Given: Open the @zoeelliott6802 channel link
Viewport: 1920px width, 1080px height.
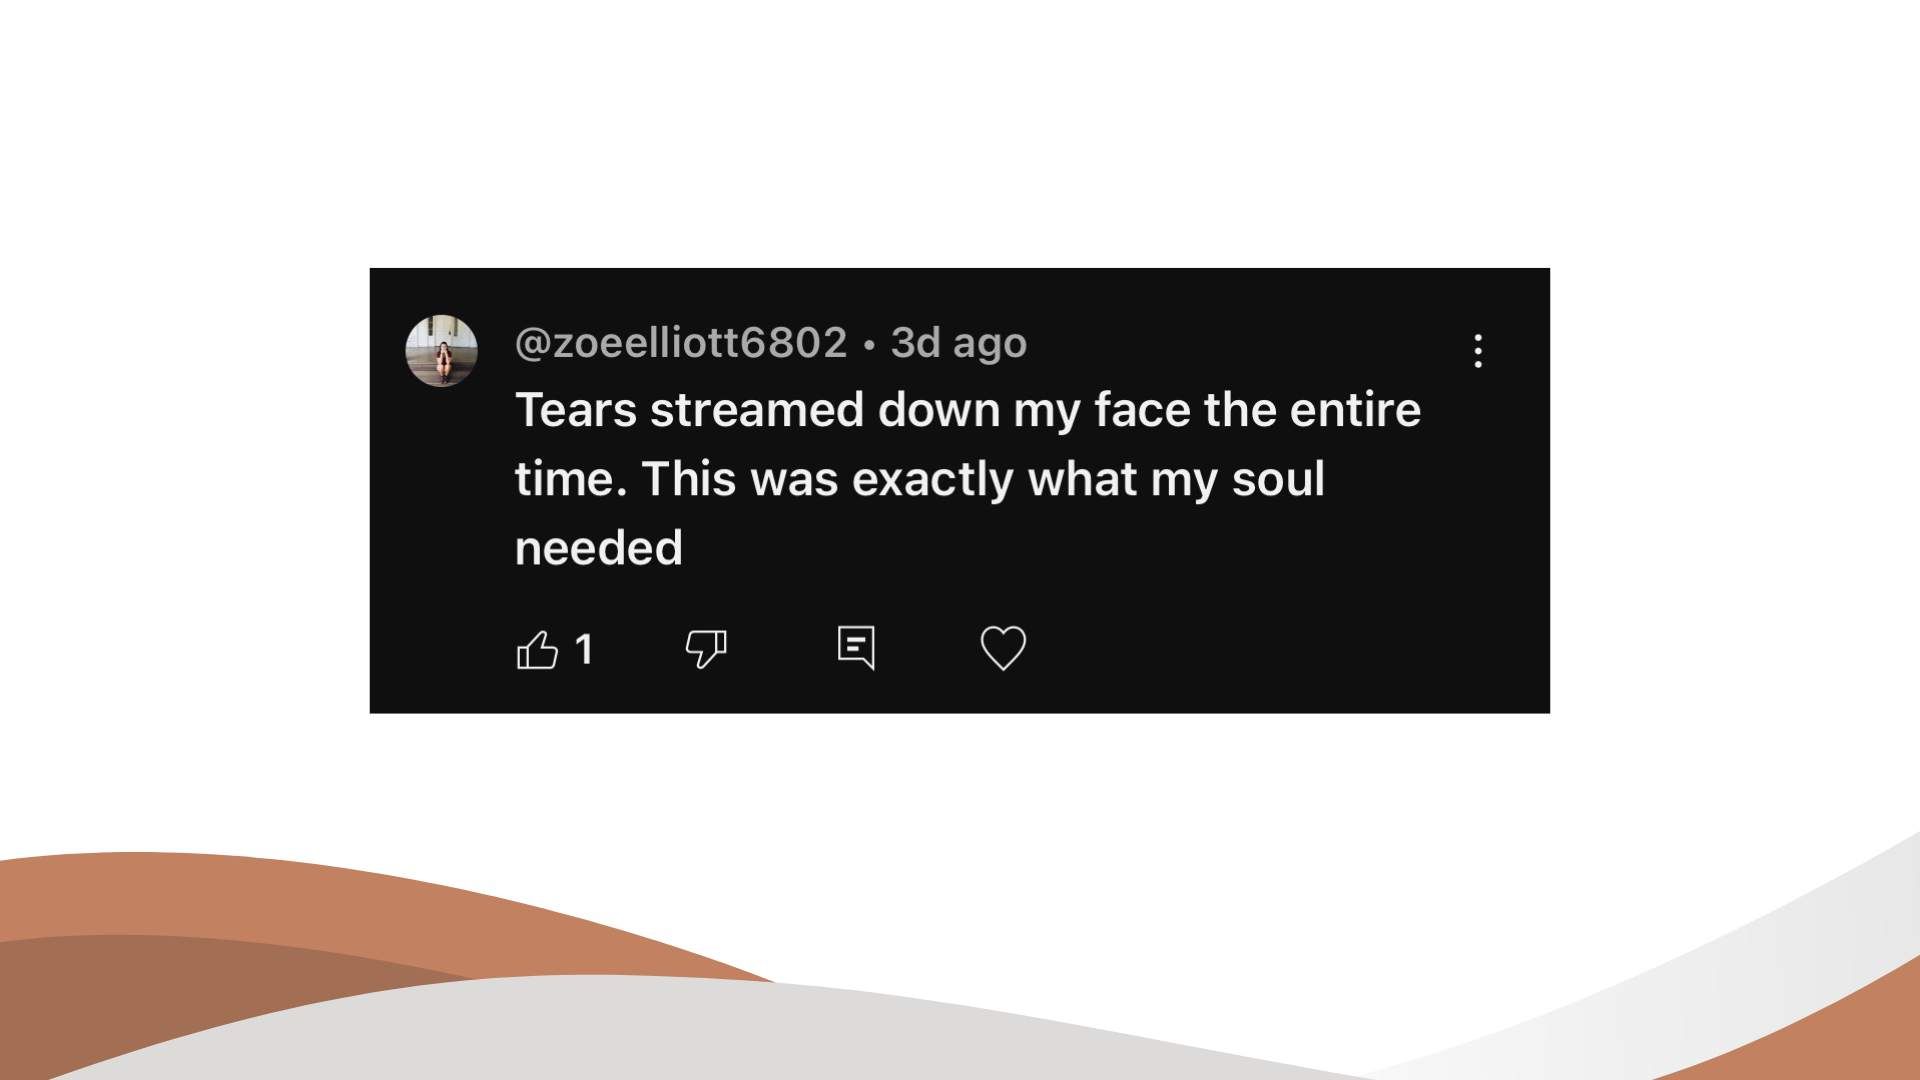Looking at the screenshot, I should (x=681, y=343).
